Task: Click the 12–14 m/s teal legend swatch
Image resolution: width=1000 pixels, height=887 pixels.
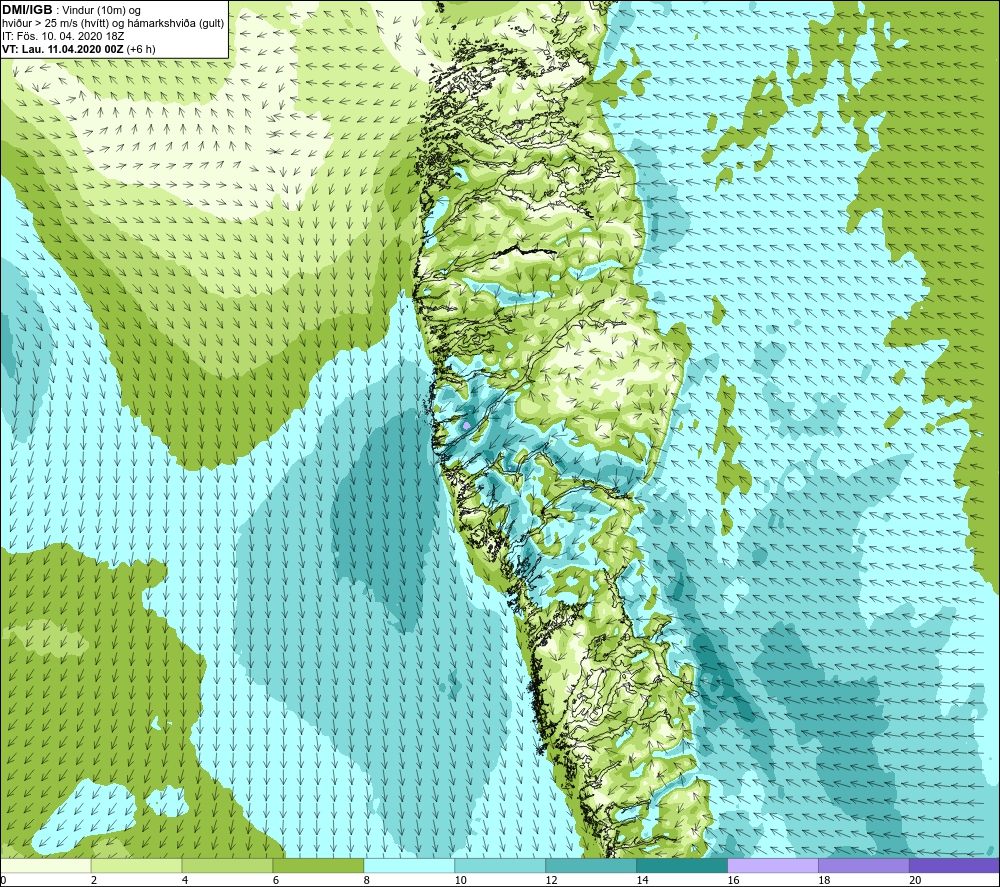Action: coord(591,865)
